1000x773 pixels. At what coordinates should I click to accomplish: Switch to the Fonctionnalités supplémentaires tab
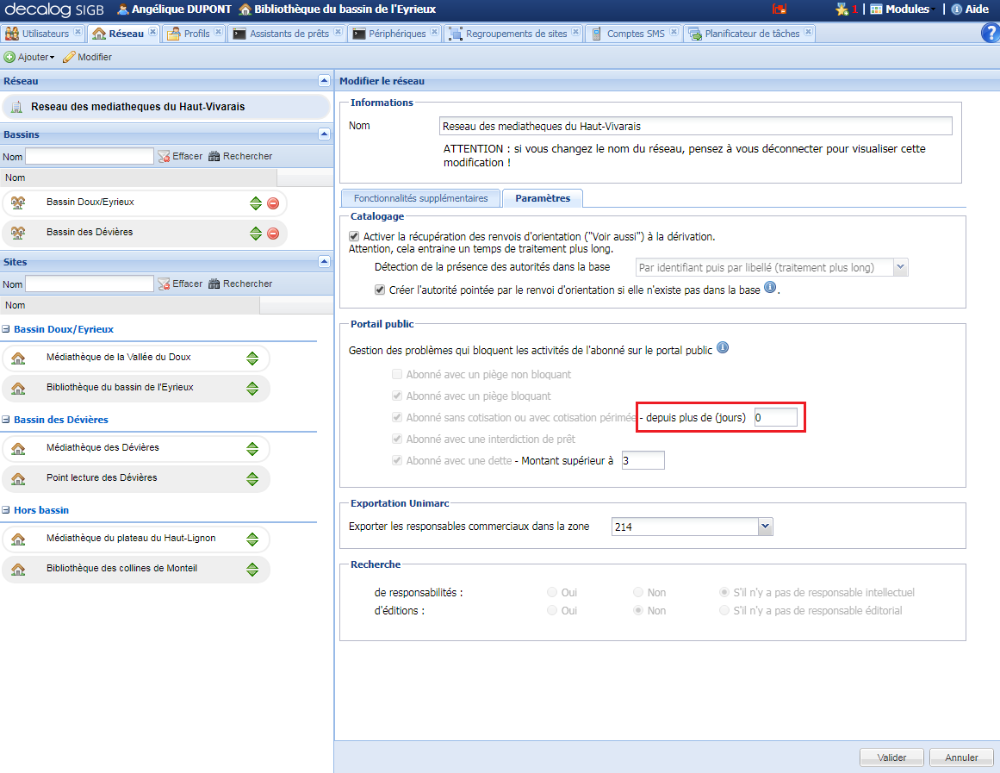tap(420, 197)
